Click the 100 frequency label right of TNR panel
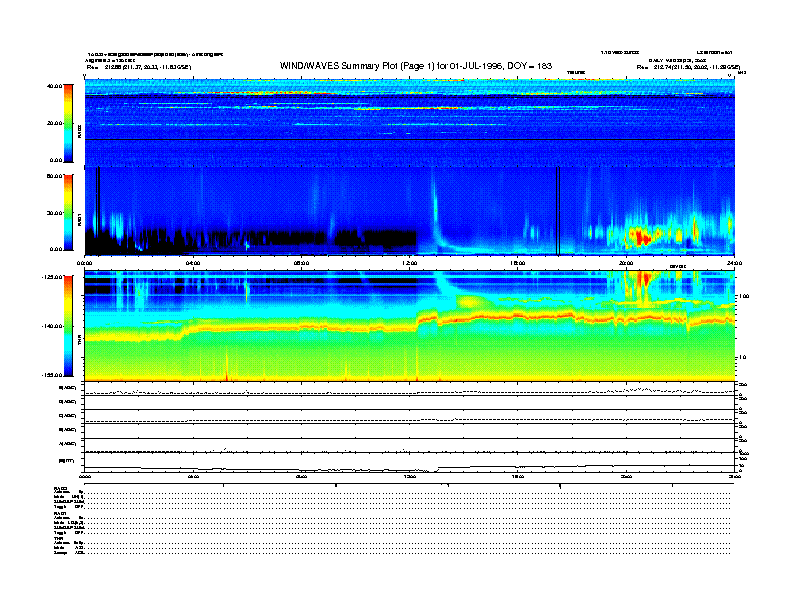The height and width of the screenshot is (612, 792). [745, 296]
